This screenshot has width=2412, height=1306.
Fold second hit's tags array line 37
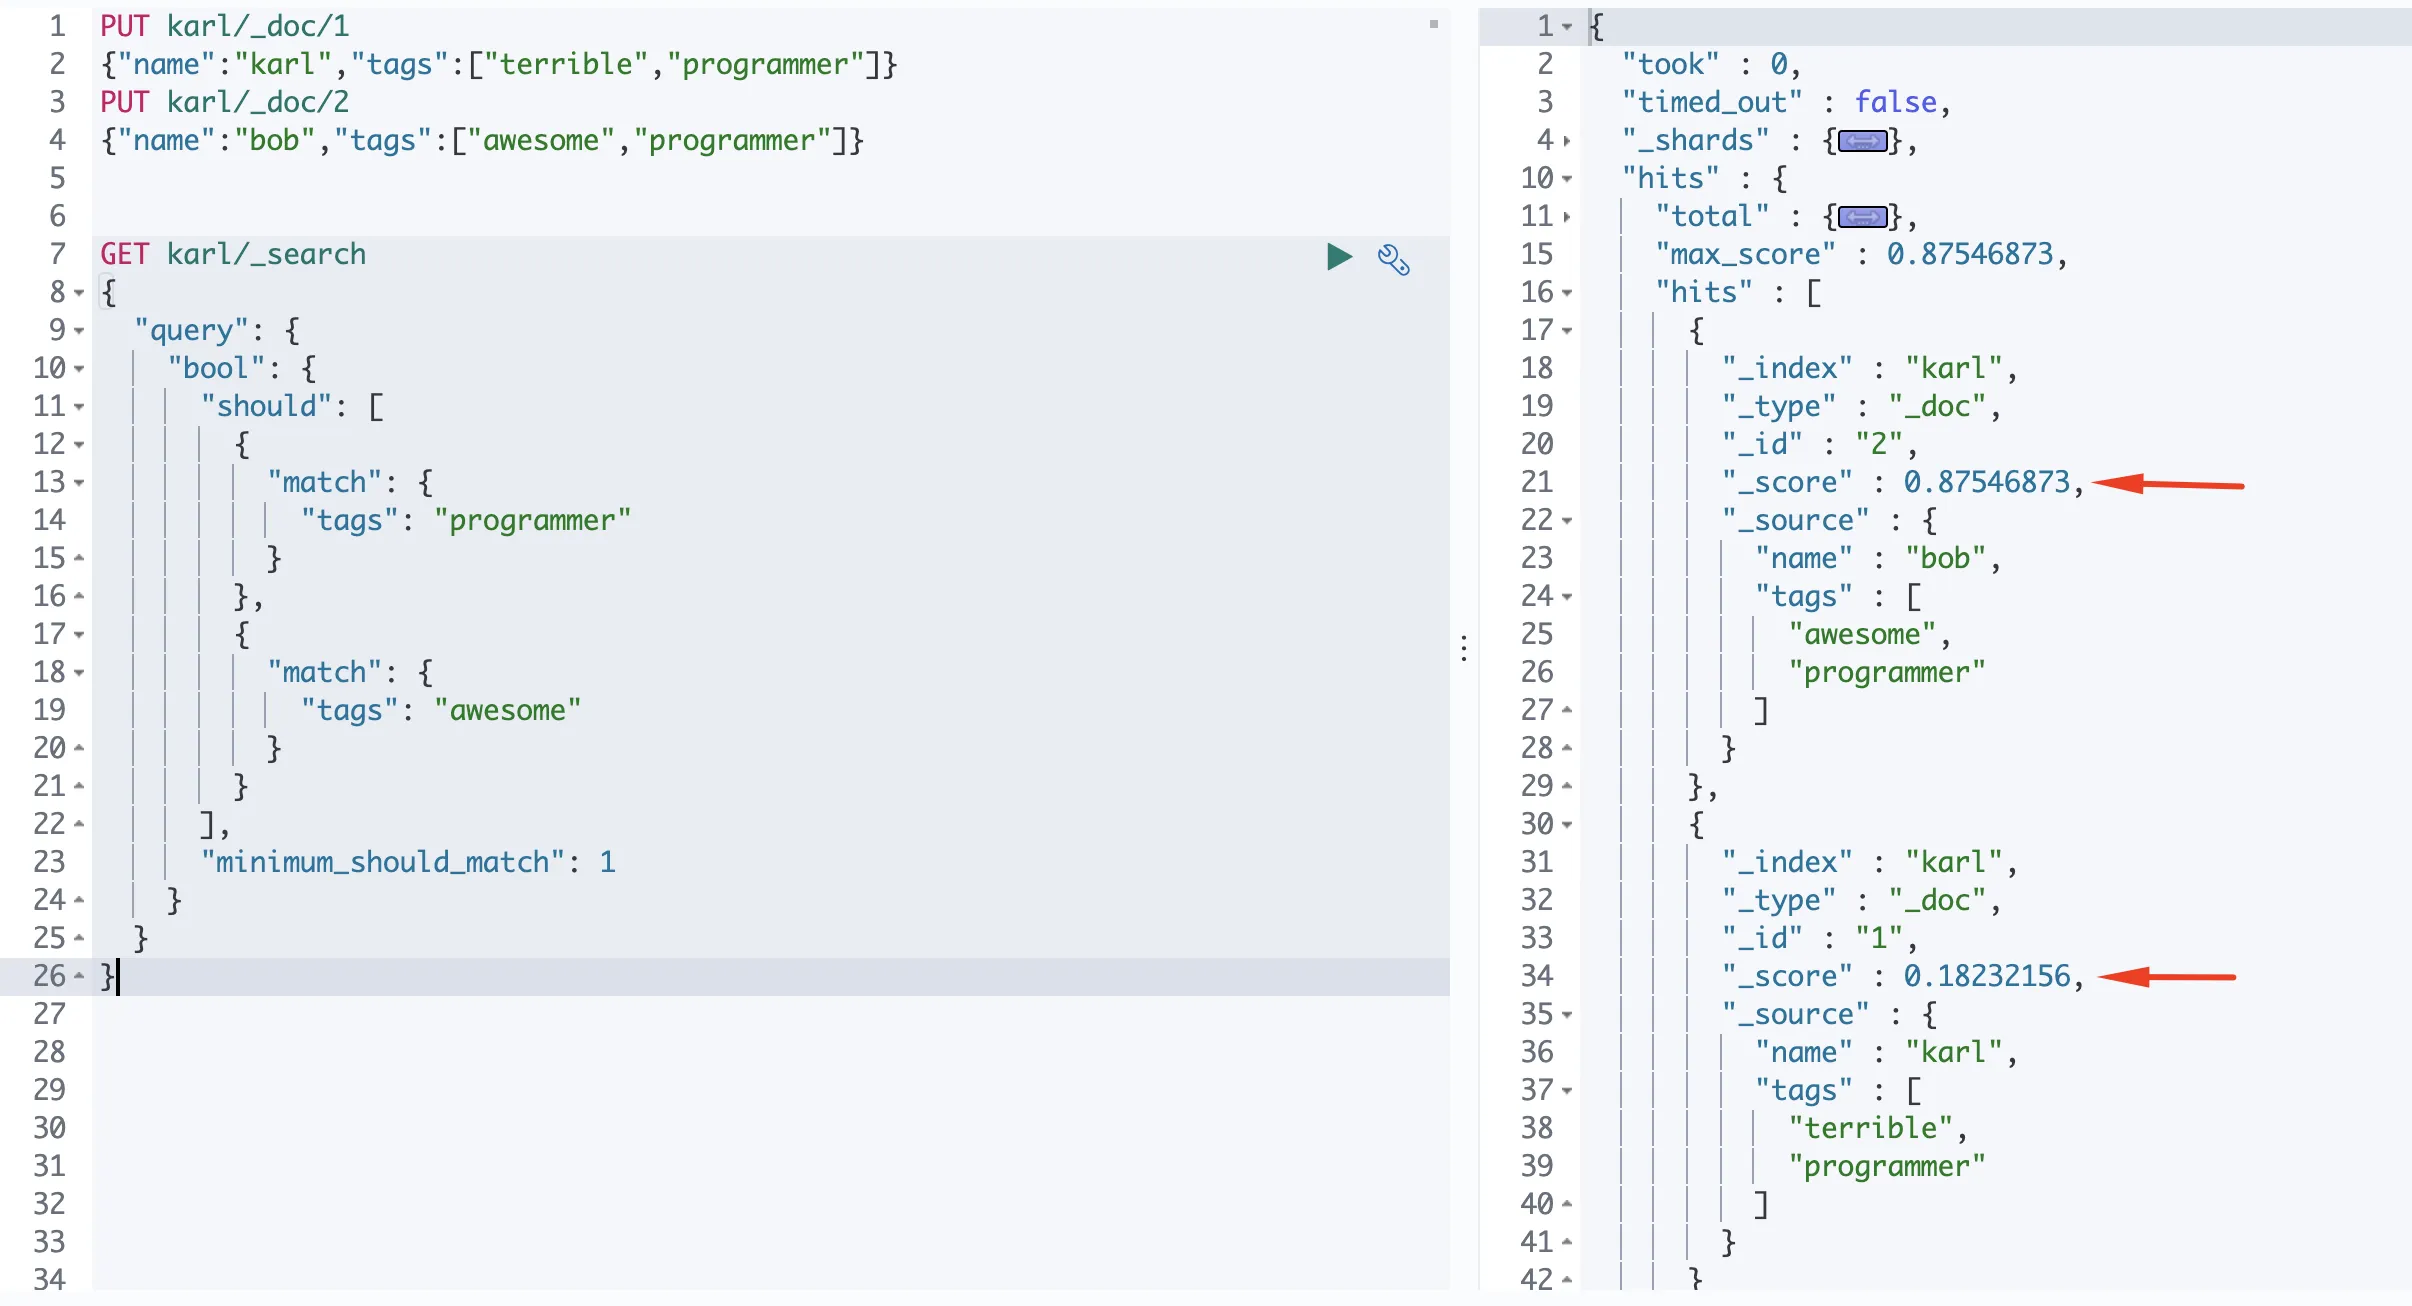coord(1567,1091)
